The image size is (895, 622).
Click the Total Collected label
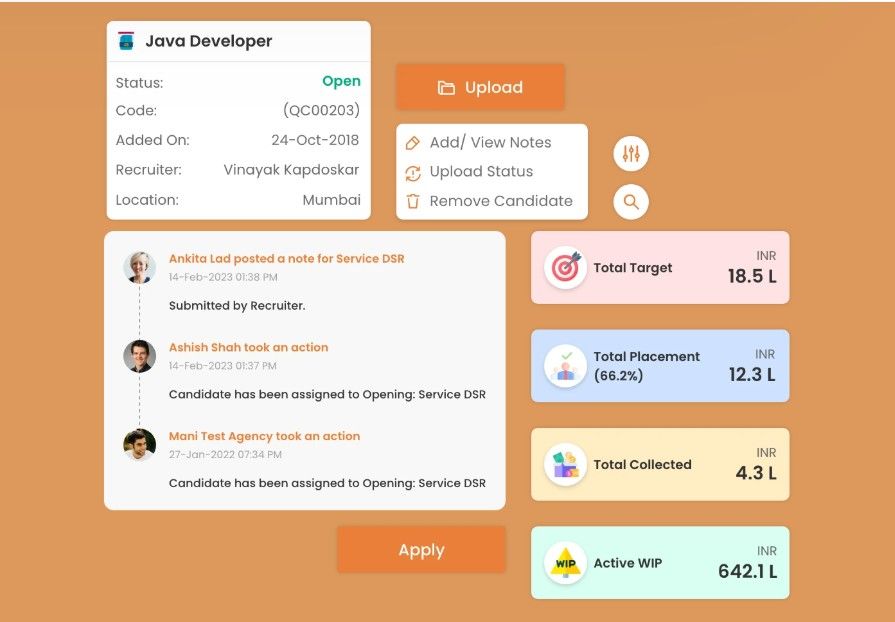(642, 465)
